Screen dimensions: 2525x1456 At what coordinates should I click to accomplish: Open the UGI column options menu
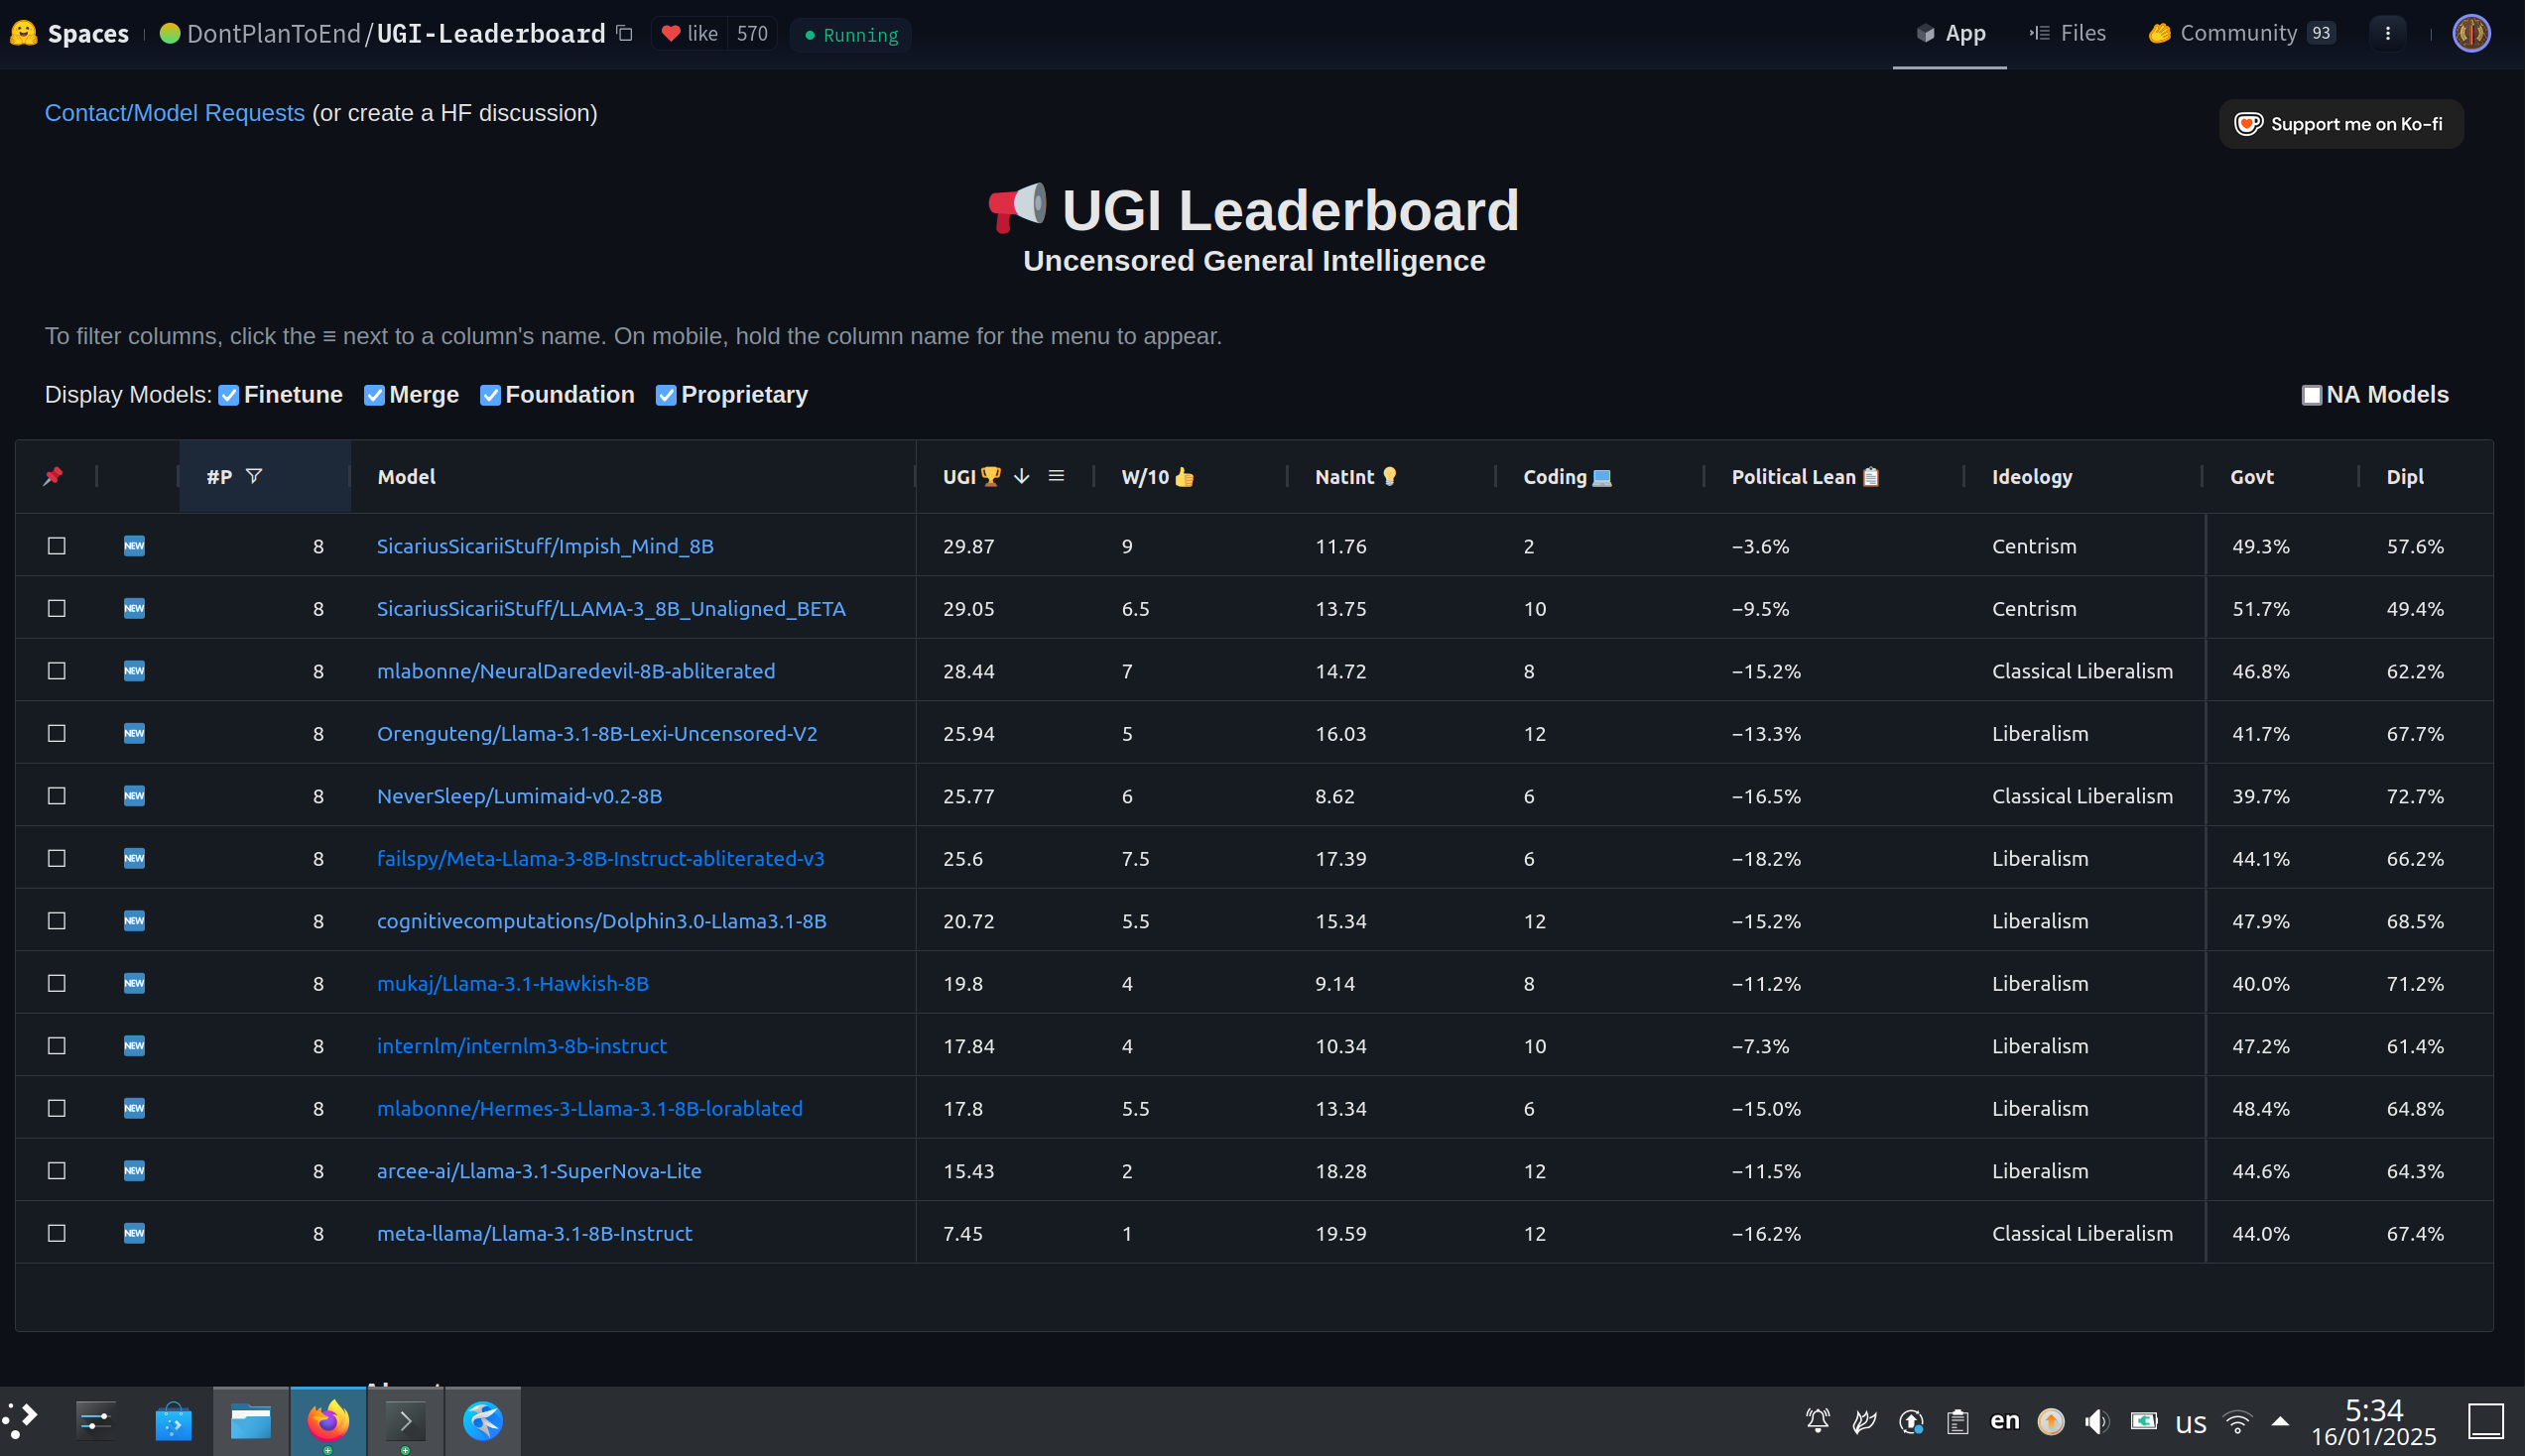pyautogui.click(x=1057, y=477)
